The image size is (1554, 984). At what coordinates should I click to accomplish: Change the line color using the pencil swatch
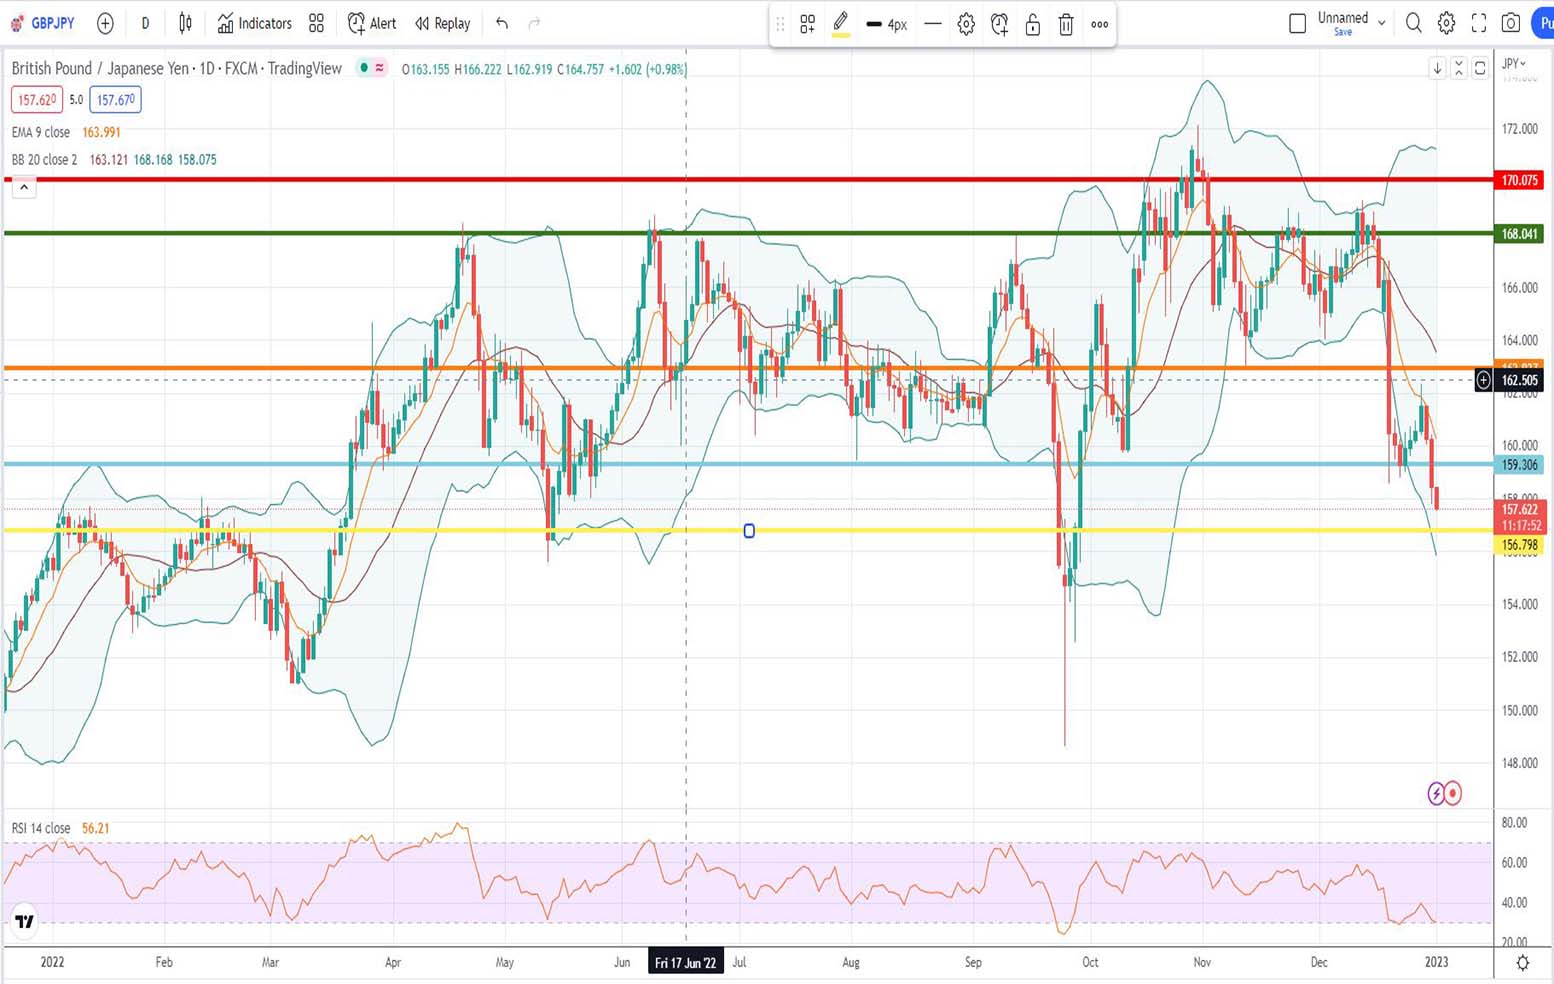click(x=841, y=25)
